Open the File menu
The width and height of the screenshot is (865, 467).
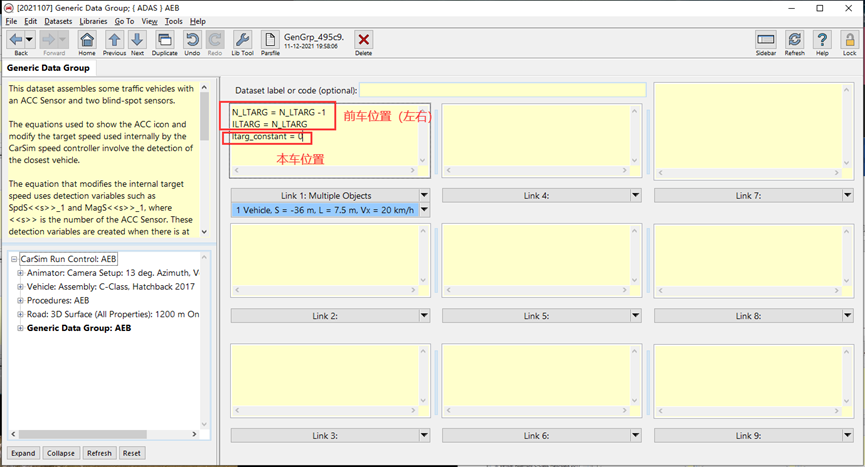pyautogui.click(x=12, y=21)
